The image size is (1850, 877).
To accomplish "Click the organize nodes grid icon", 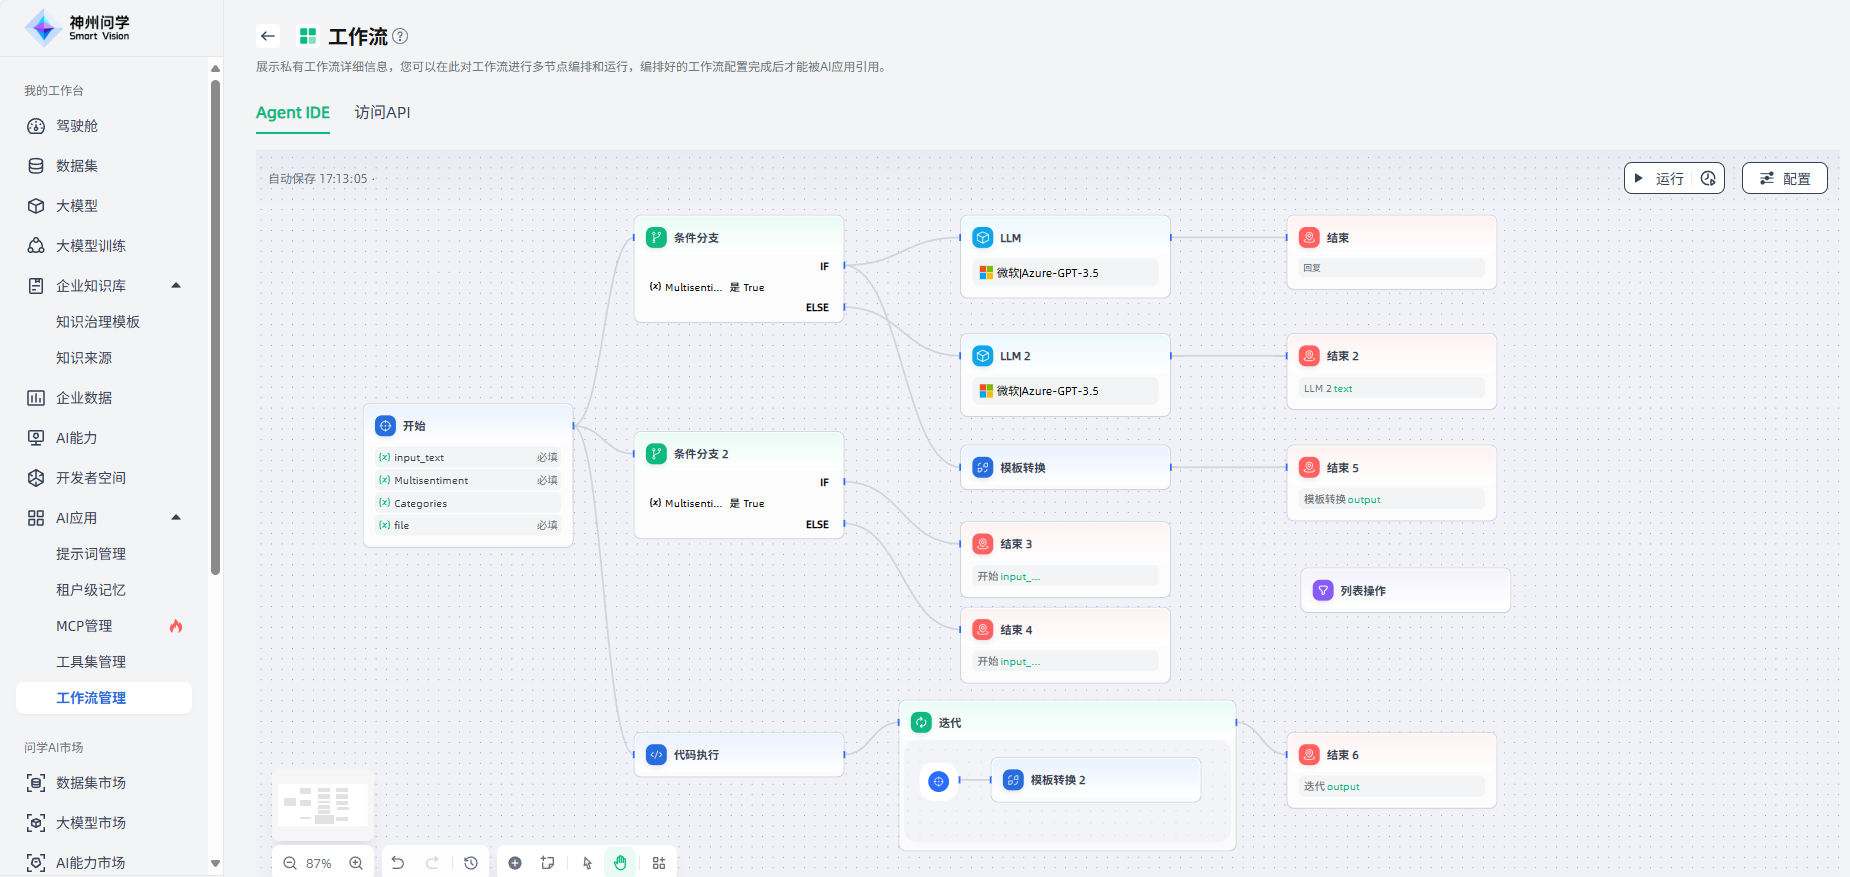I will [x=659, y=863].
